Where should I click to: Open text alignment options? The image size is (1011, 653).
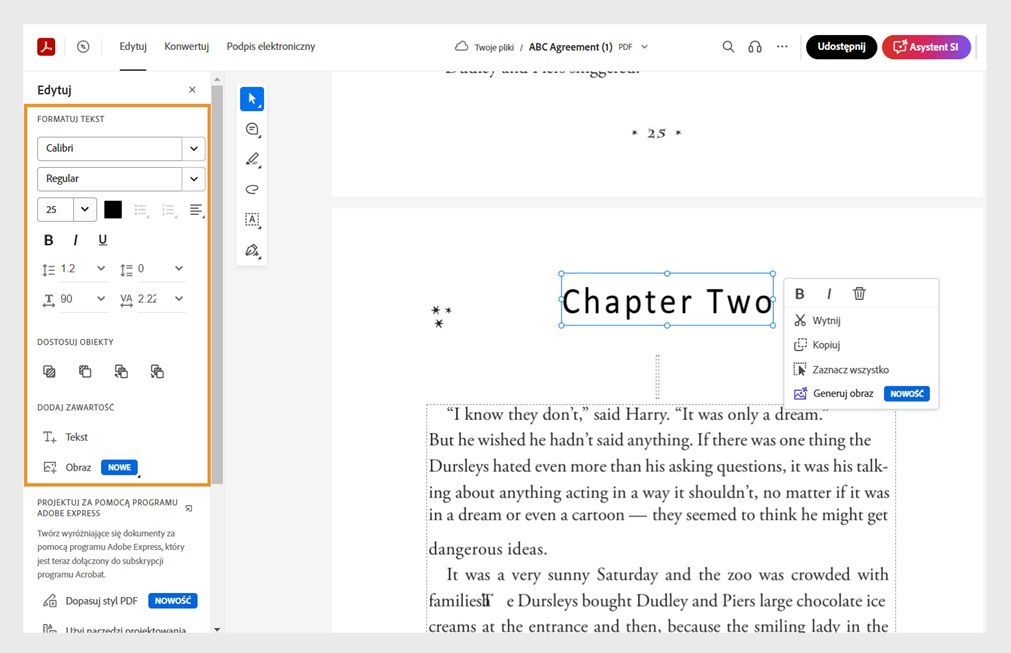197,210
